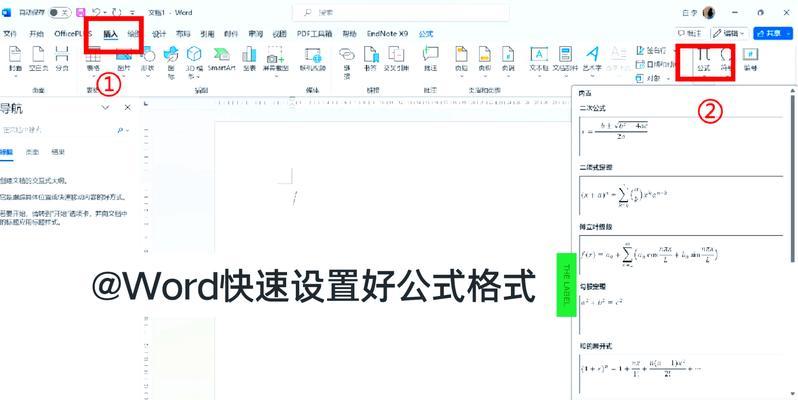Insert date and time (日期和时间)

pos(655,65)
